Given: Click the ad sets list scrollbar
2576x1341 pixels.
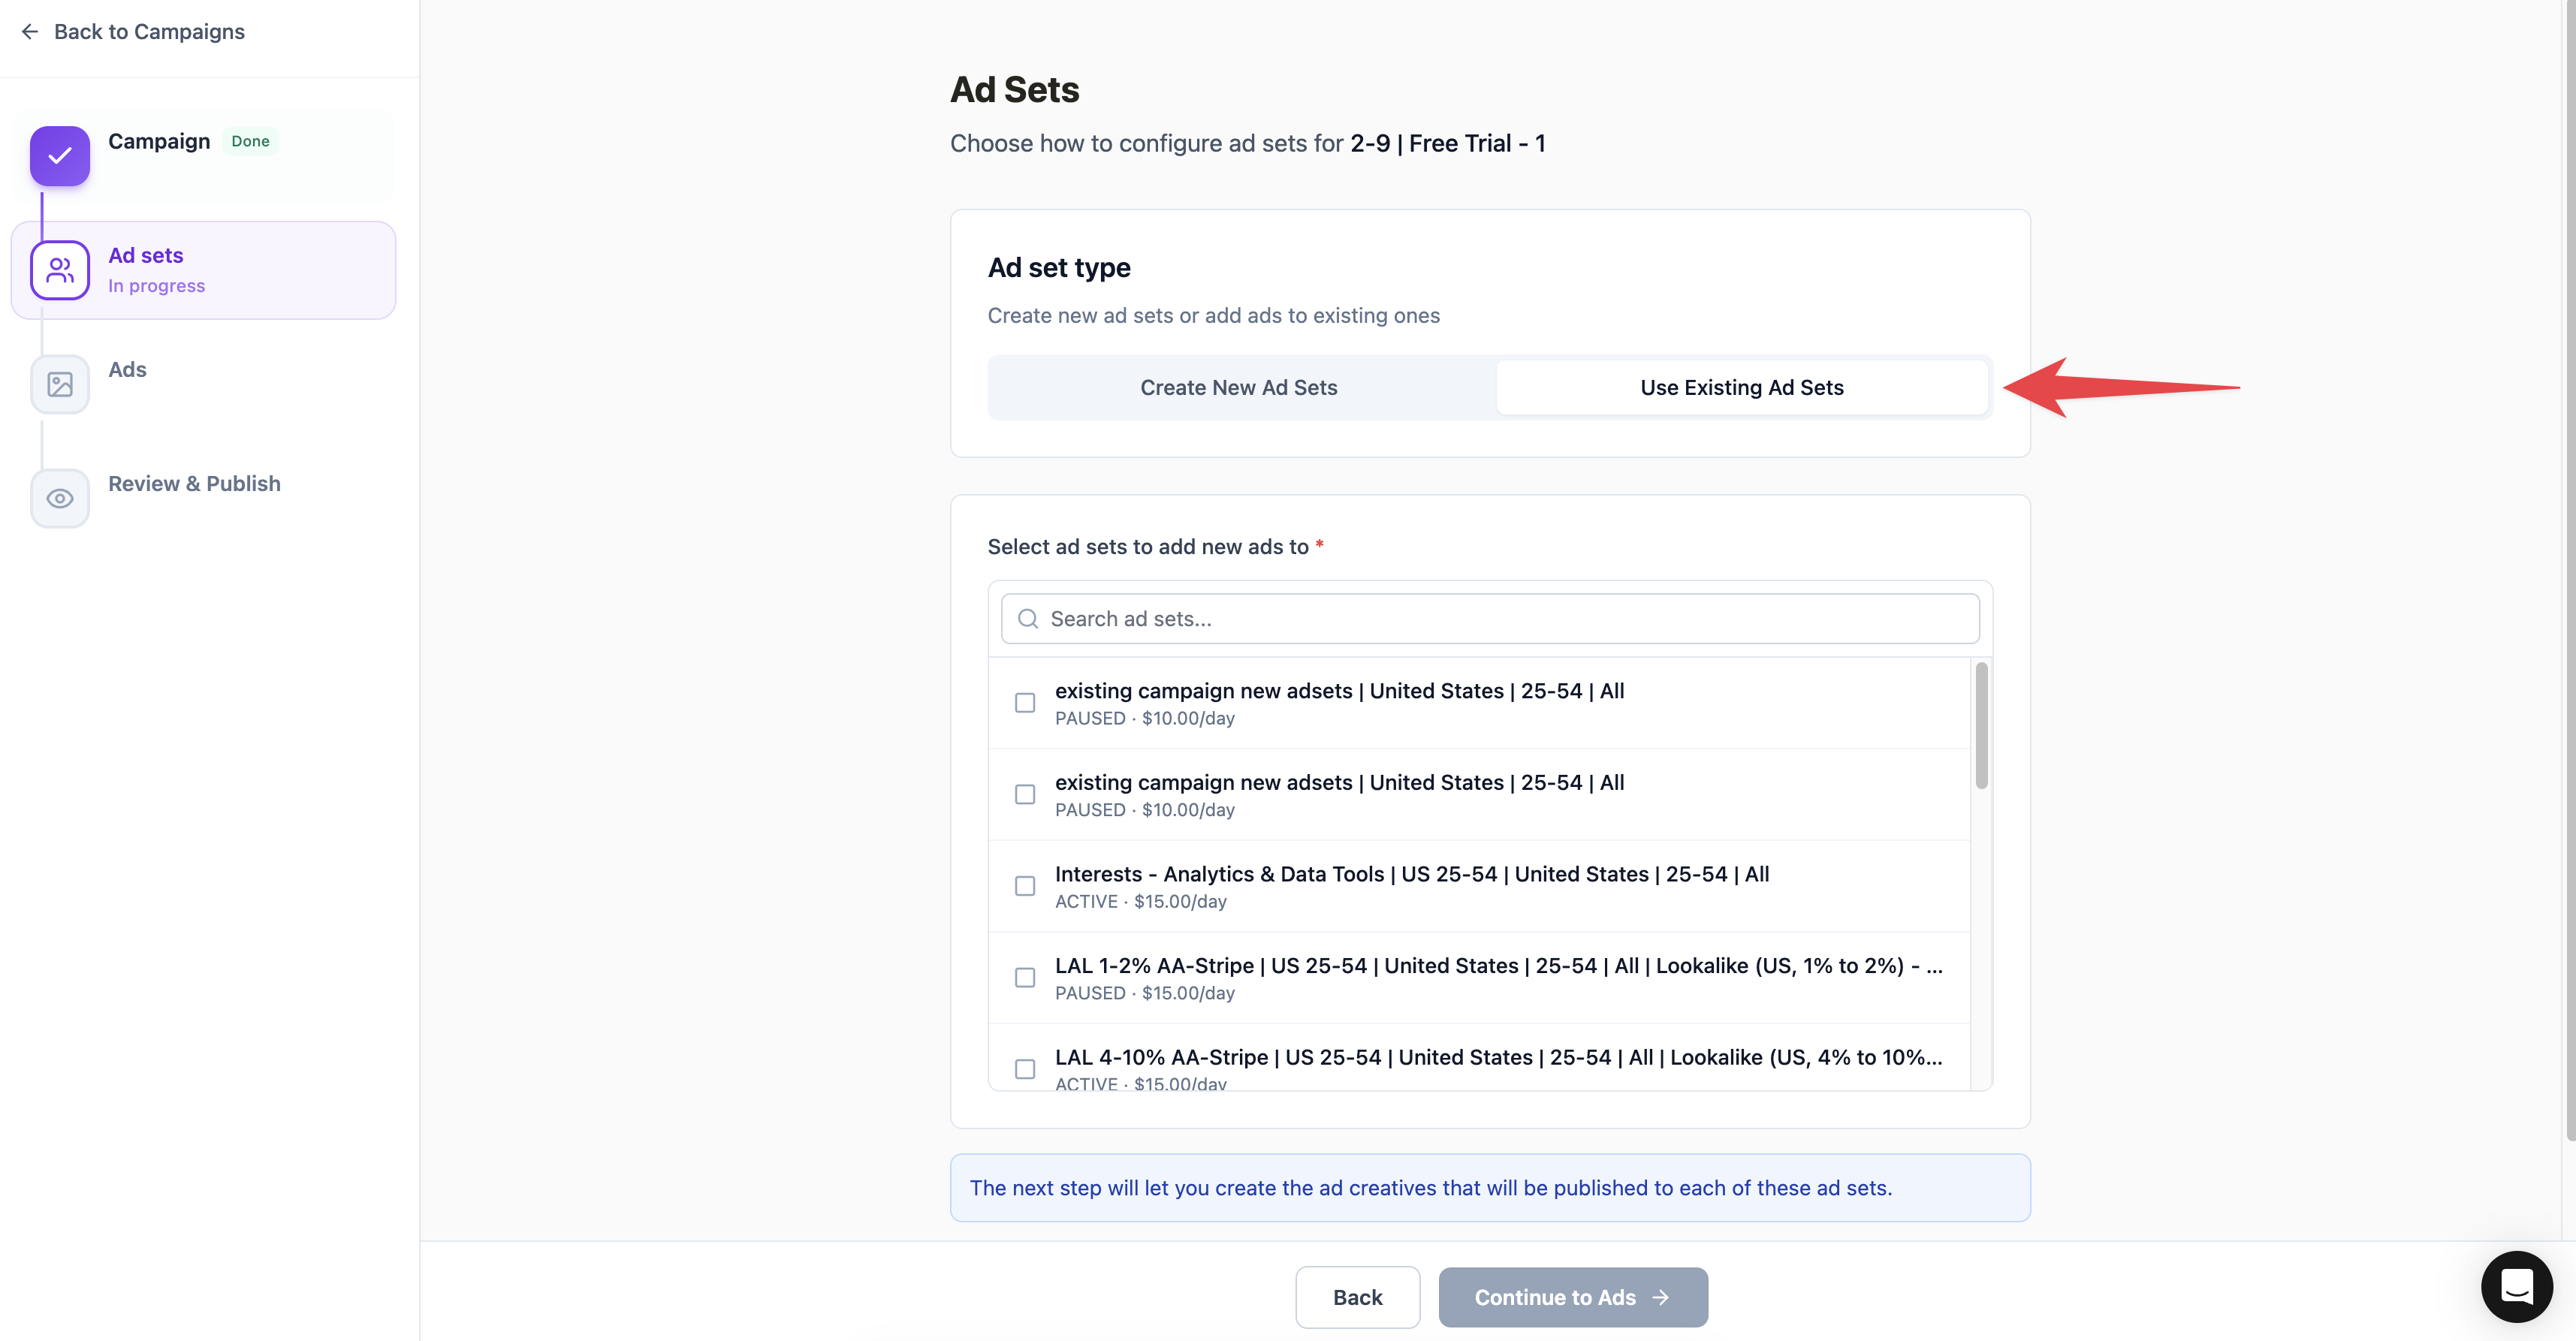Looking at the screenshot, I should [1981, 726].
